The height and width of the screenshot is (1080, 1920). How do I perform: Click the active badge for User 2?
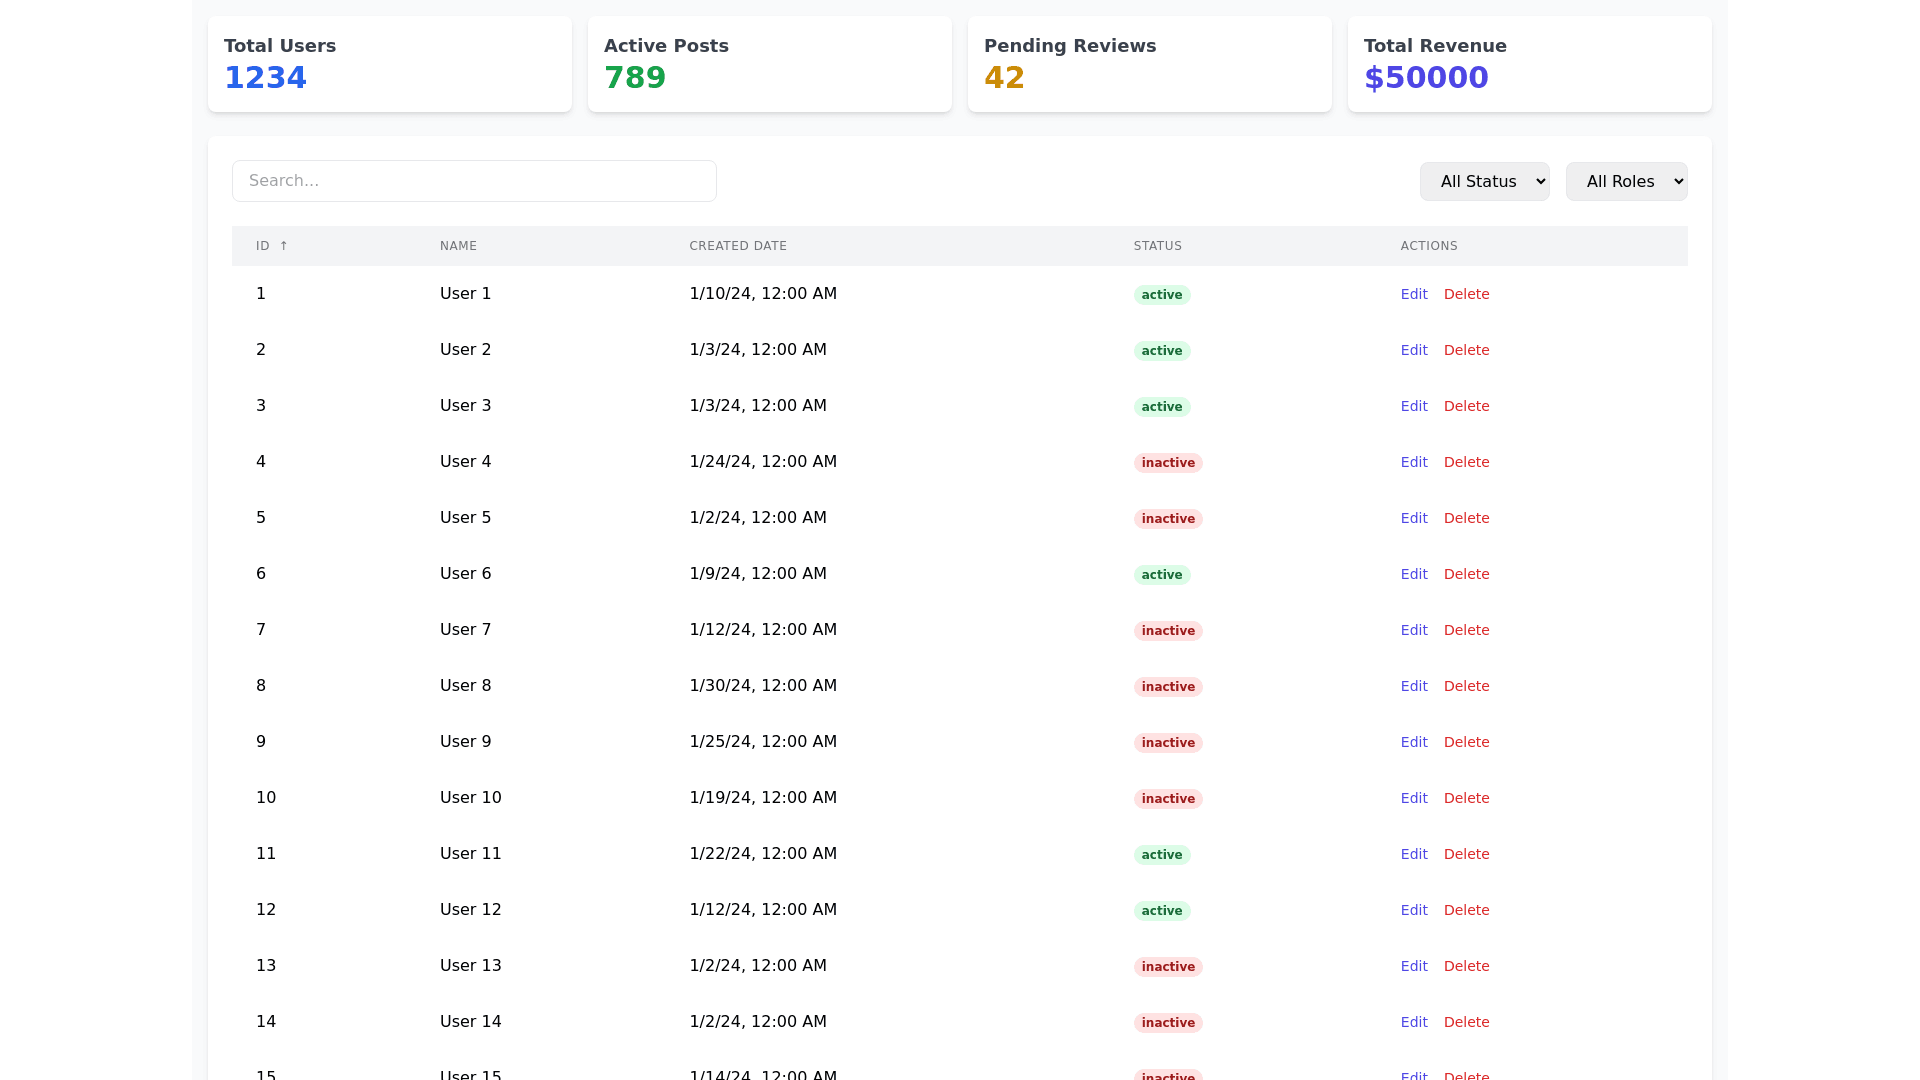[1161, 351]
